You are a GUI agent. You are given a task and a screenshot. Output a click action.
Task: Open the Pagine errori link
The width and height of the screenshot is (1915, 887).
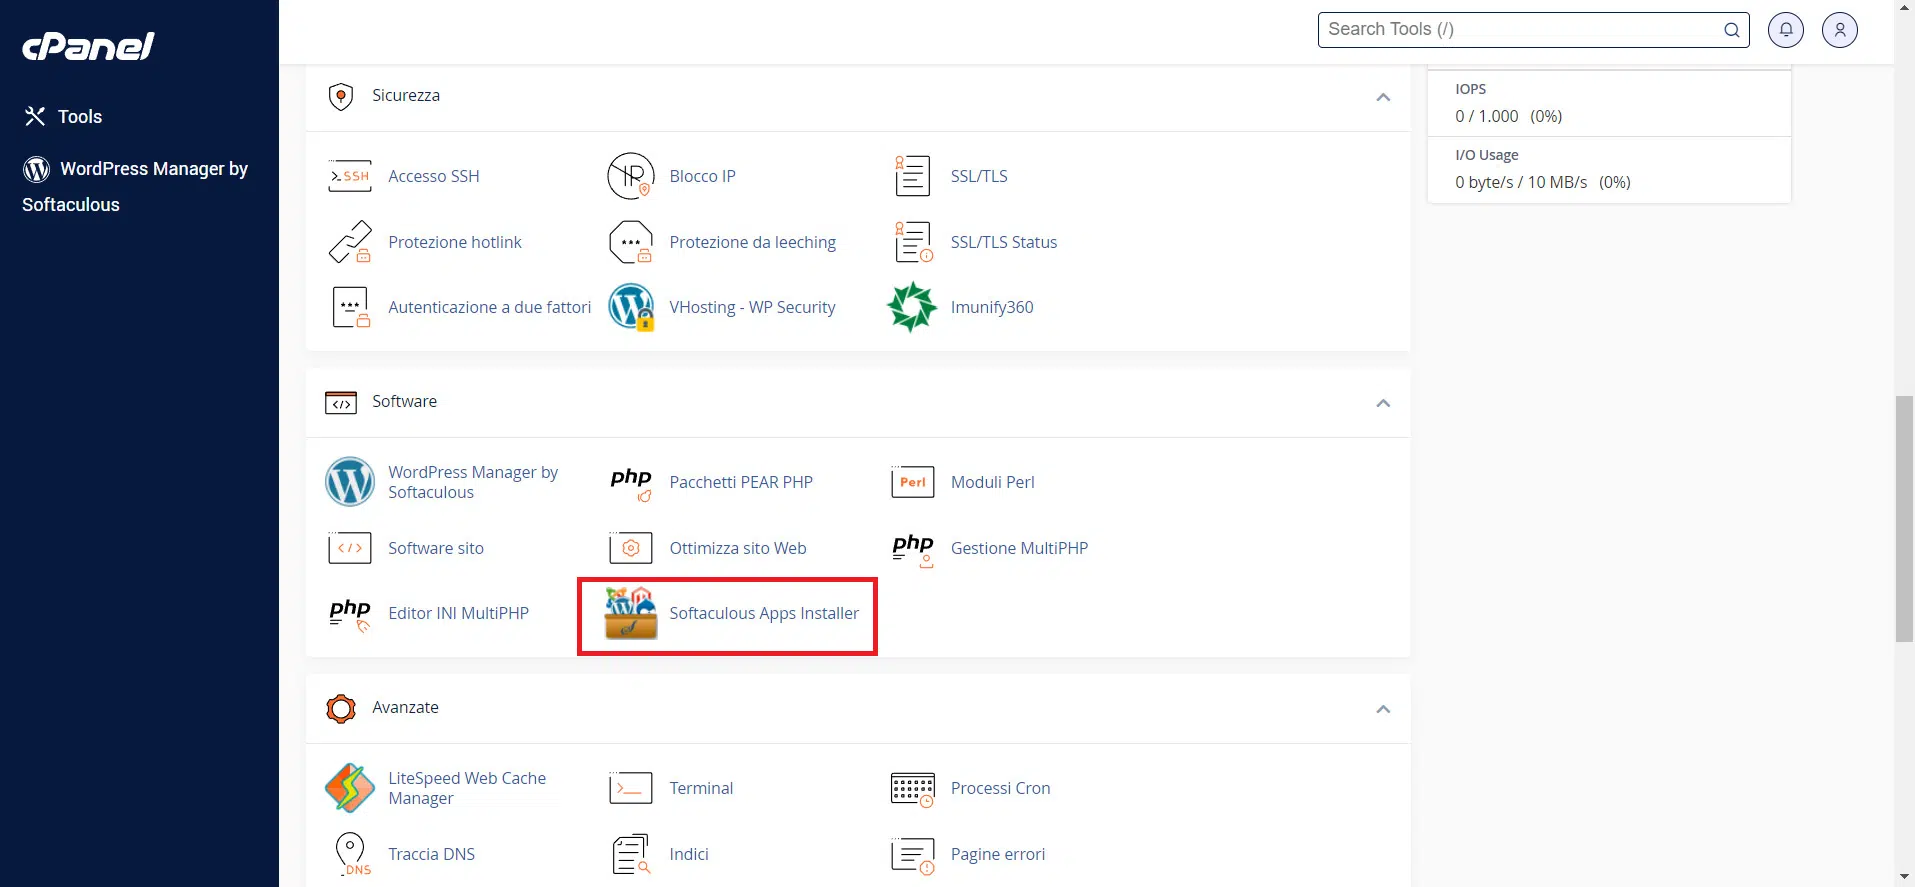pos(998,854)
